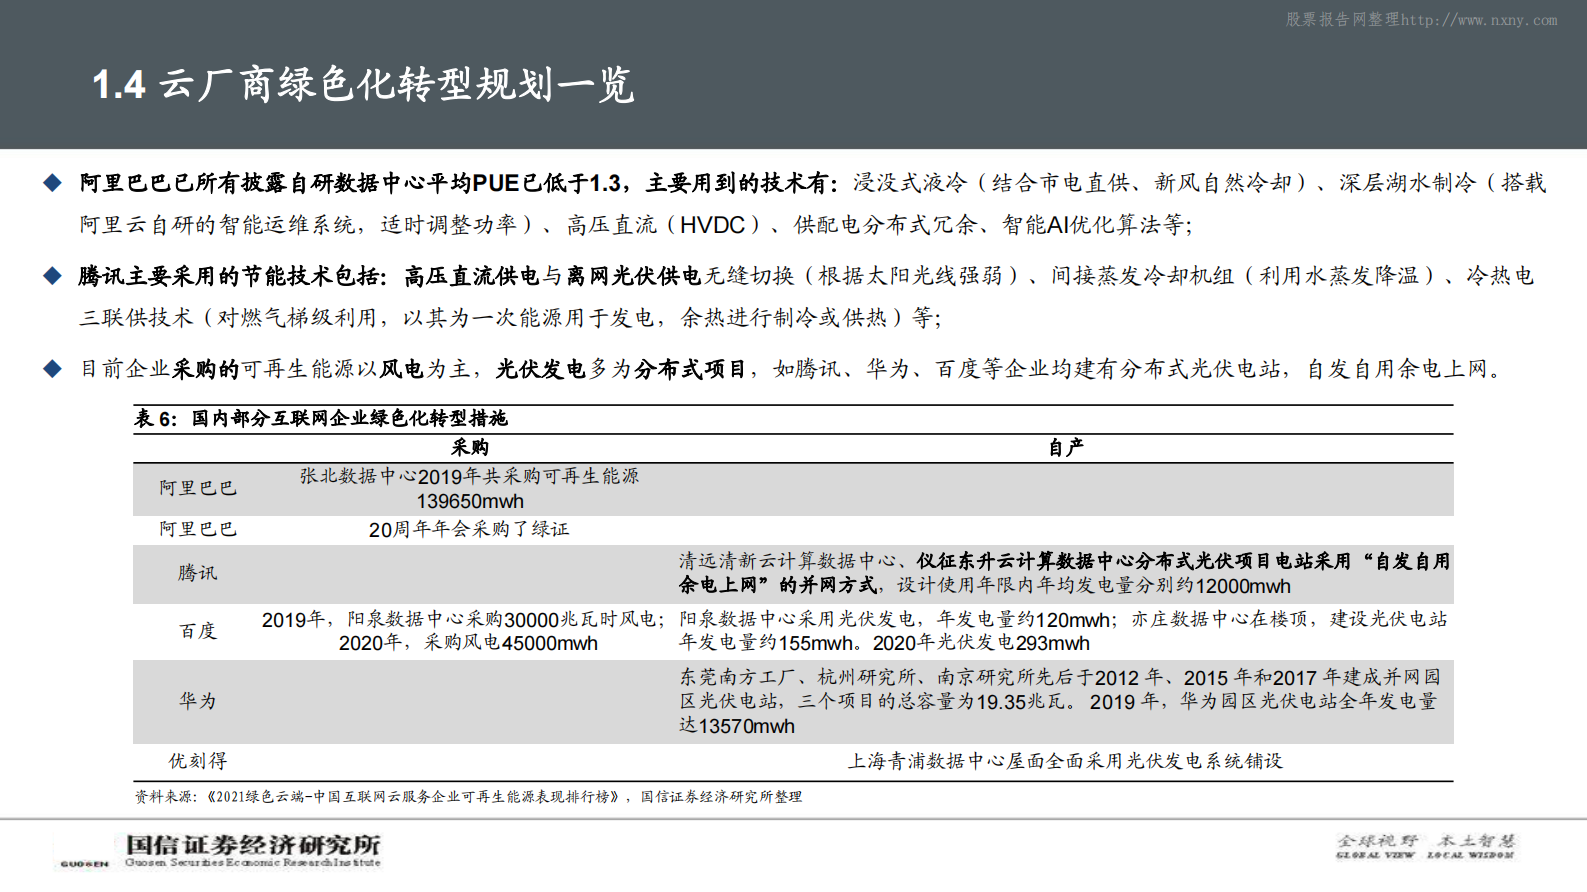Click the 华为 row label

coord(198,701)
